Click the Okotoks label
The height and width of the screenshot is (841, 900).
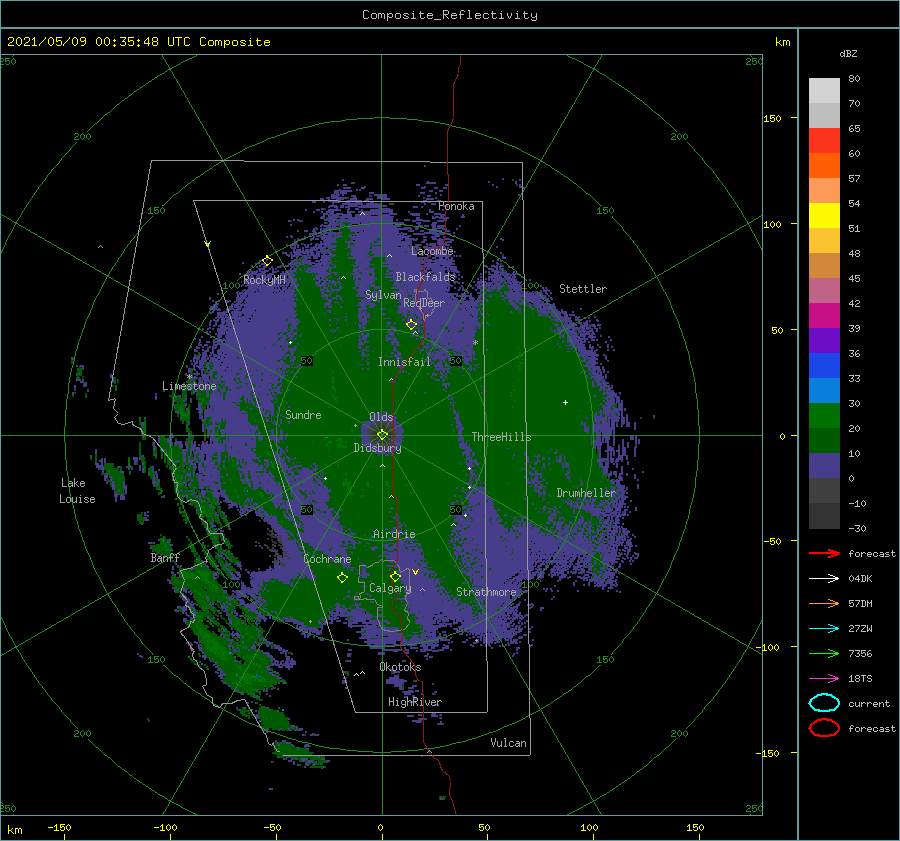(400, 667)
